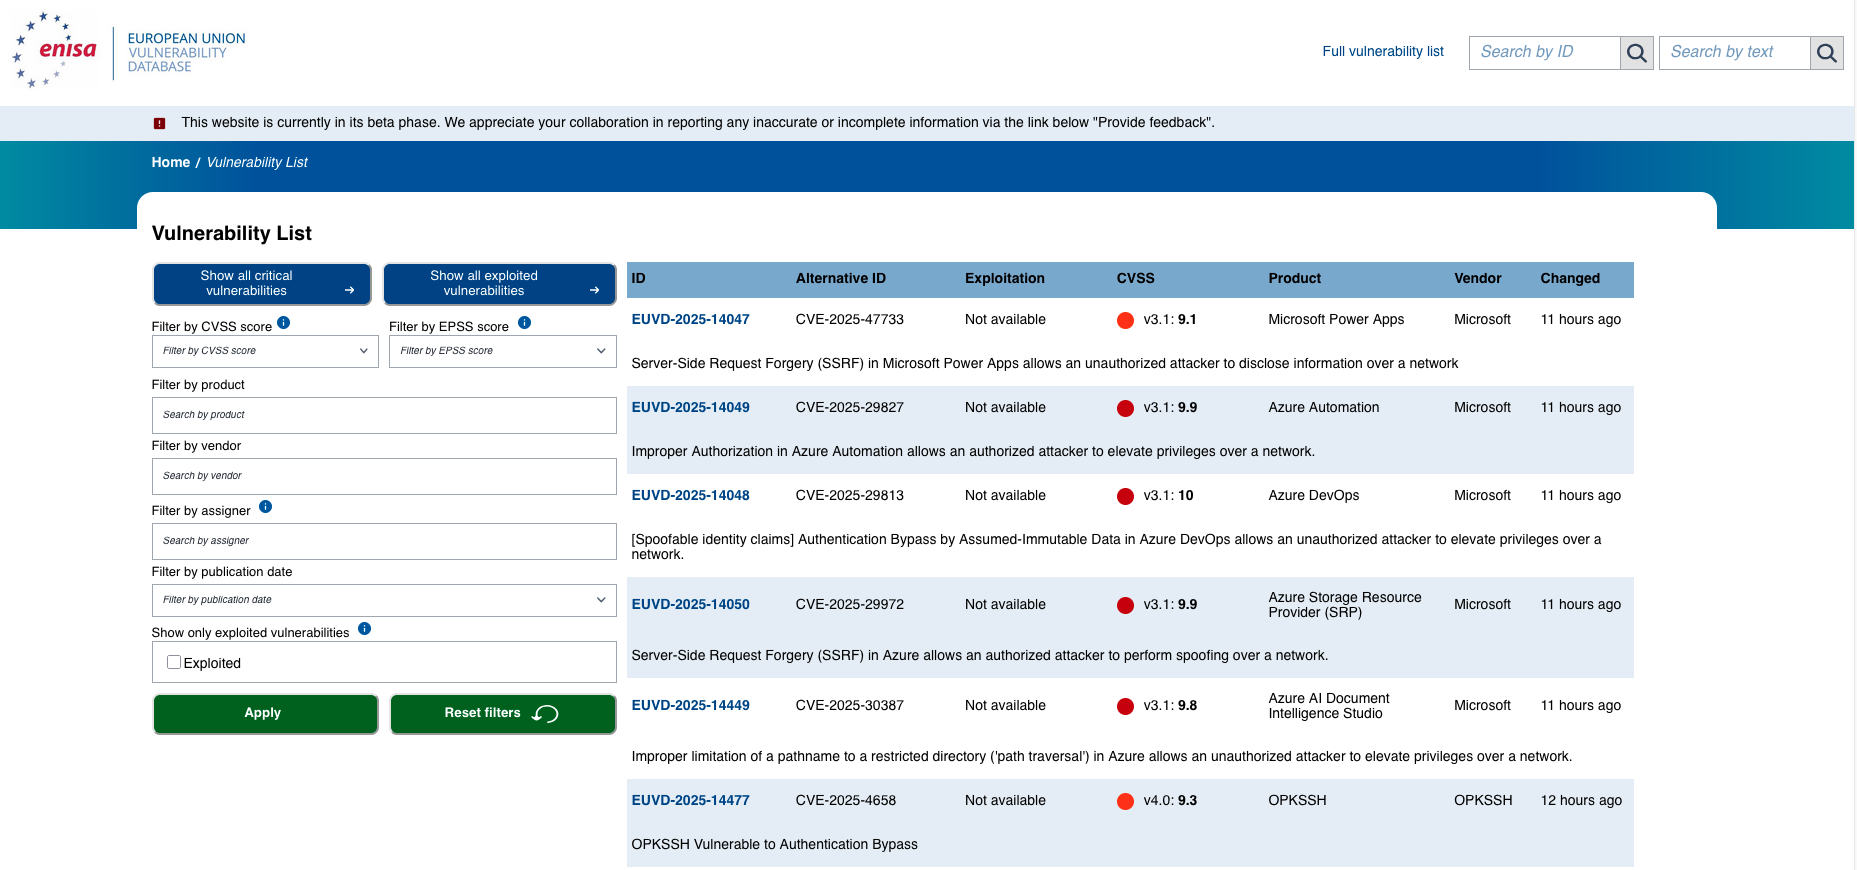Click the red severity dot for EUVD-2025-14048
The image size is (1857, 870).
pyautogui.click(x=1125, y=496)
